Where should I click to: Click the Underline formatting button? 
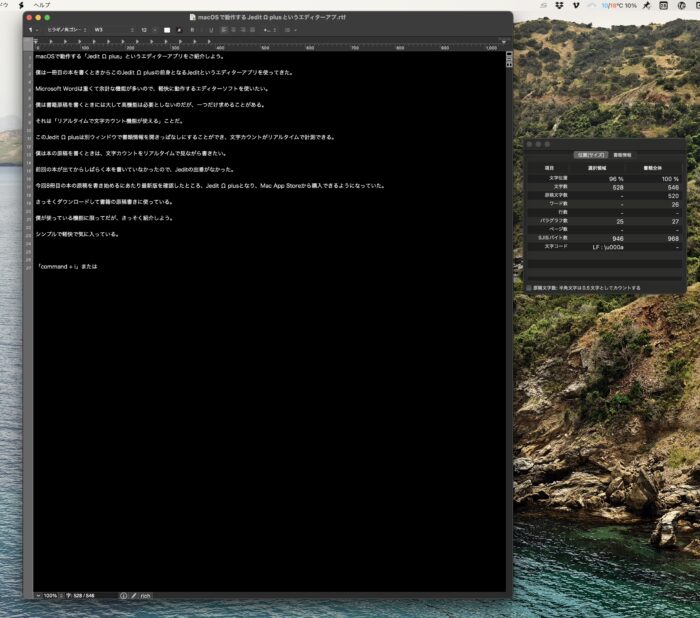211,30
